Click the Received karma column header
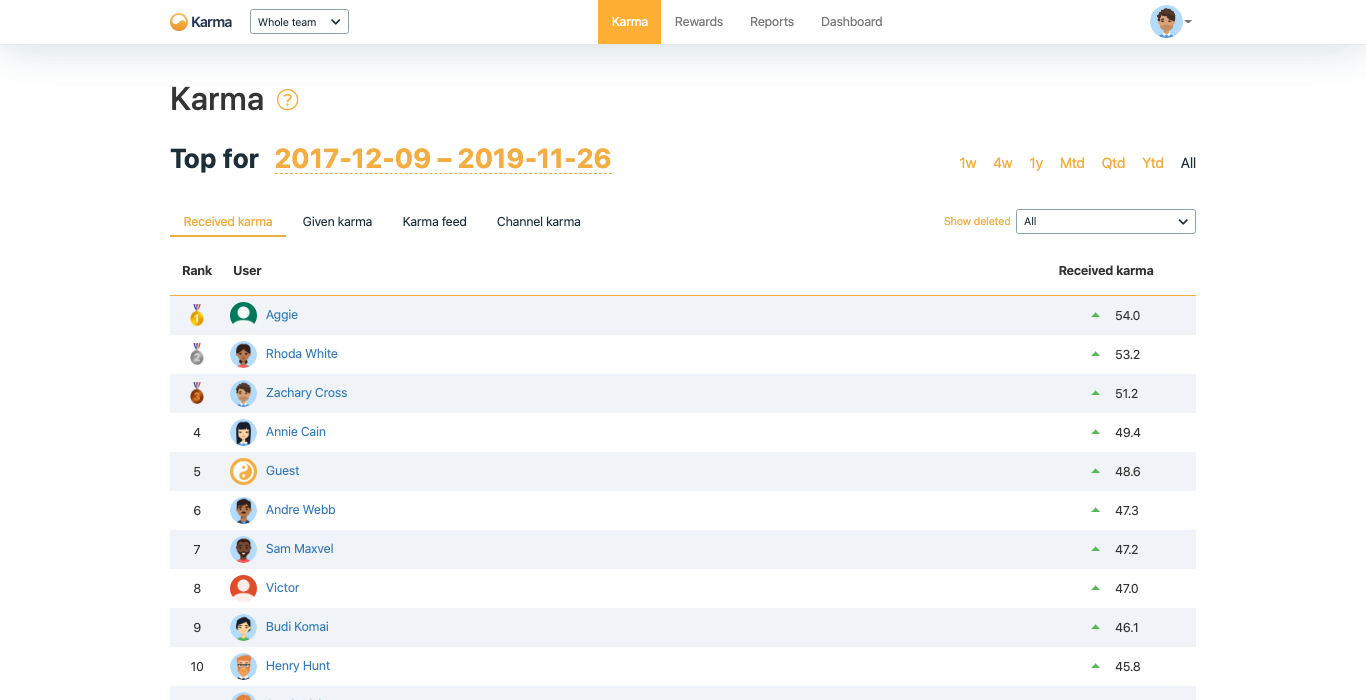 [1106, 271]
